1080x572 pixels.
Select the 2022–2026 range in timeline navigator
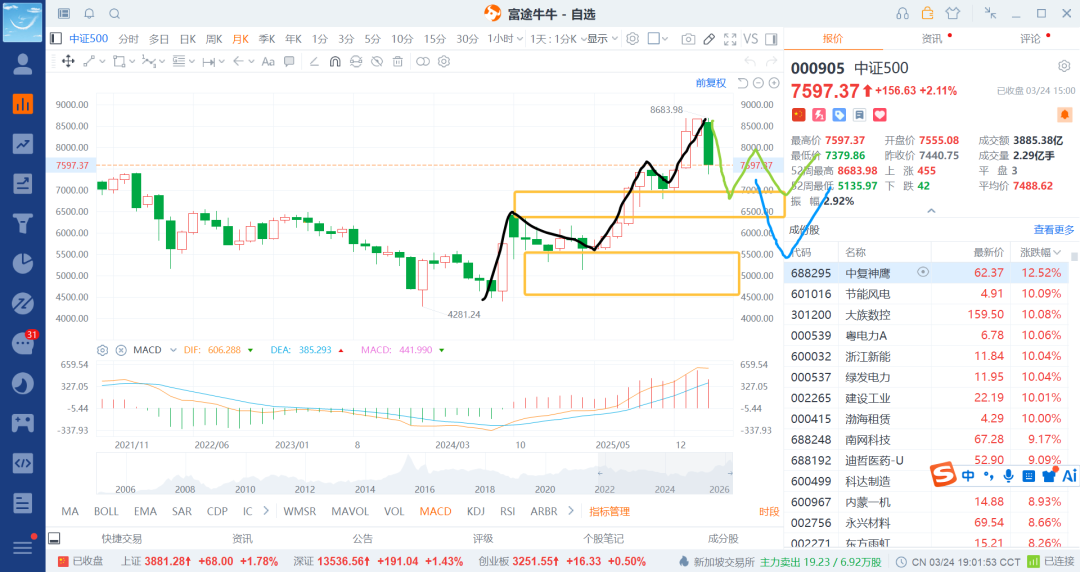665,473
